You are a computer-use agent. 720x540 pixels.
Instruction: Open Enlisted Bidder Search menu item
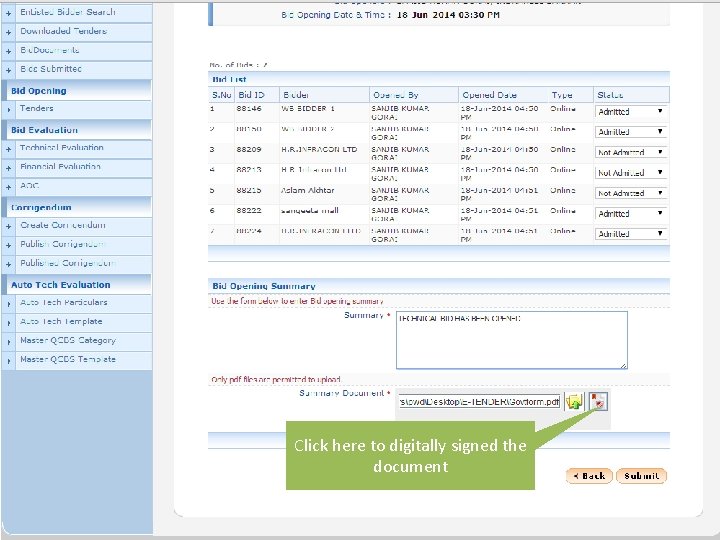[68, 12]
